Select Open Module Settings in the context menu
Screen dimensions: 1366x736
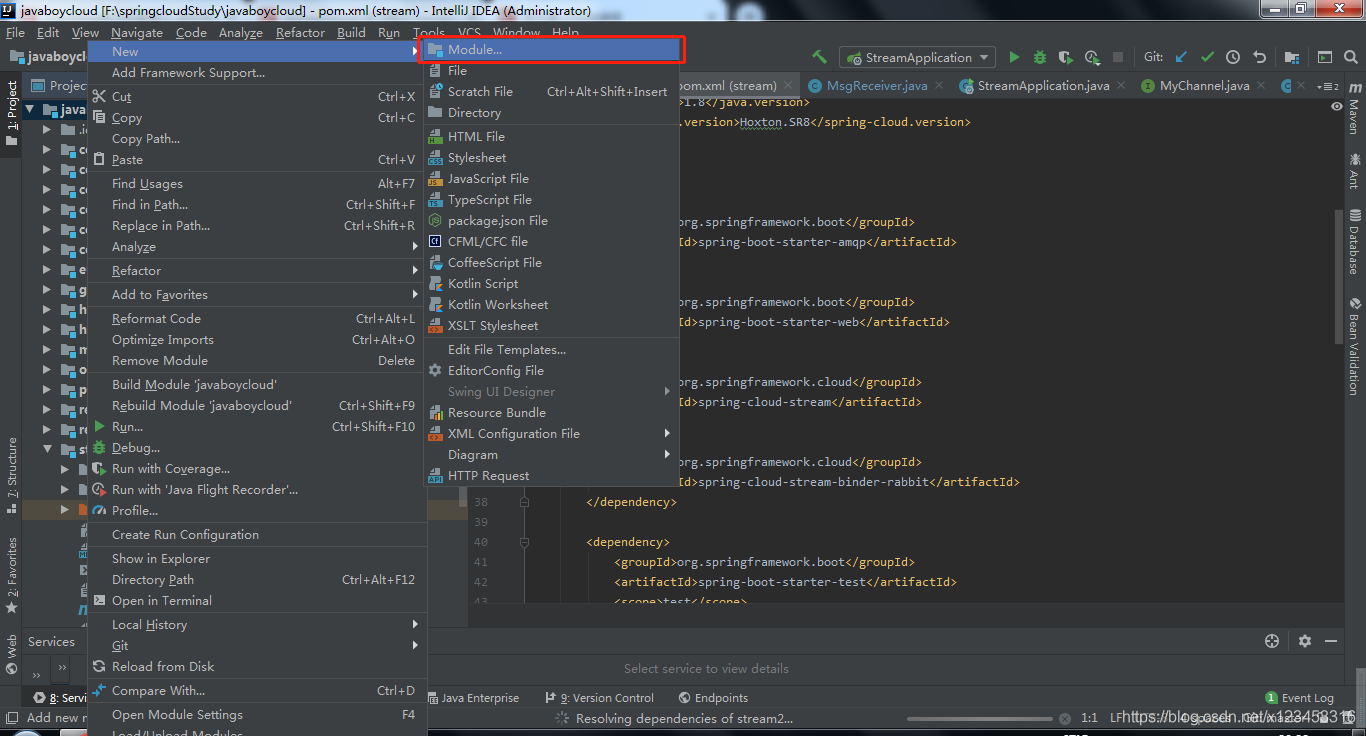(257, 714)
